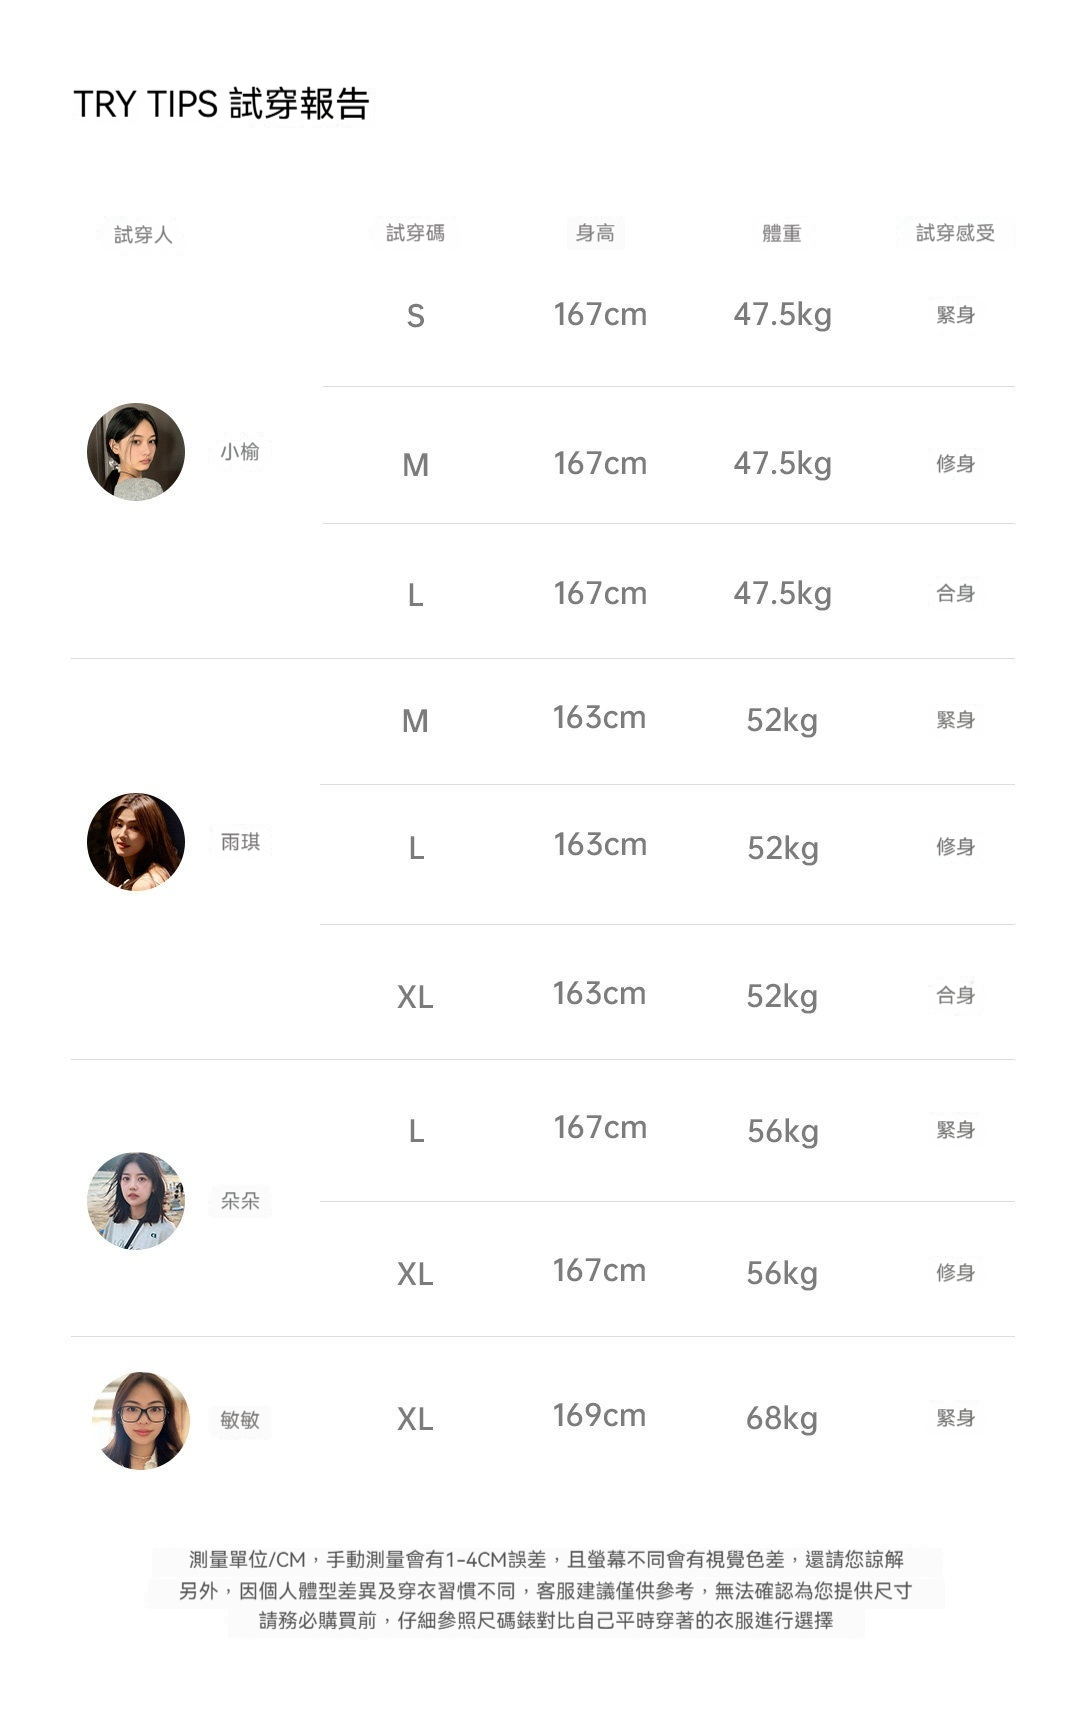Click 小榆's profile avatar
Image resolution: width=1080 pixels, height=1722 pixels.
pos(136,452)
